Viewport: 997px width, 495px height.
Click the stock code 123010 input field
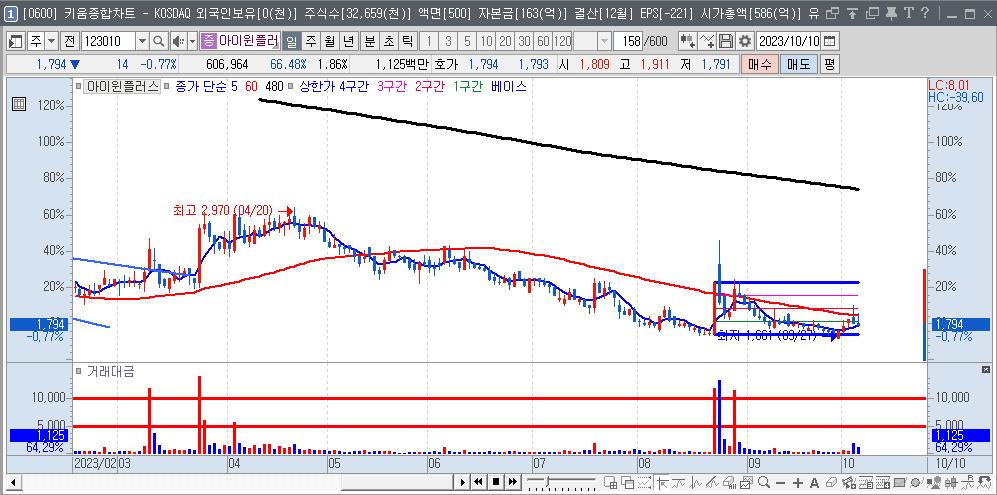point(108,41)
